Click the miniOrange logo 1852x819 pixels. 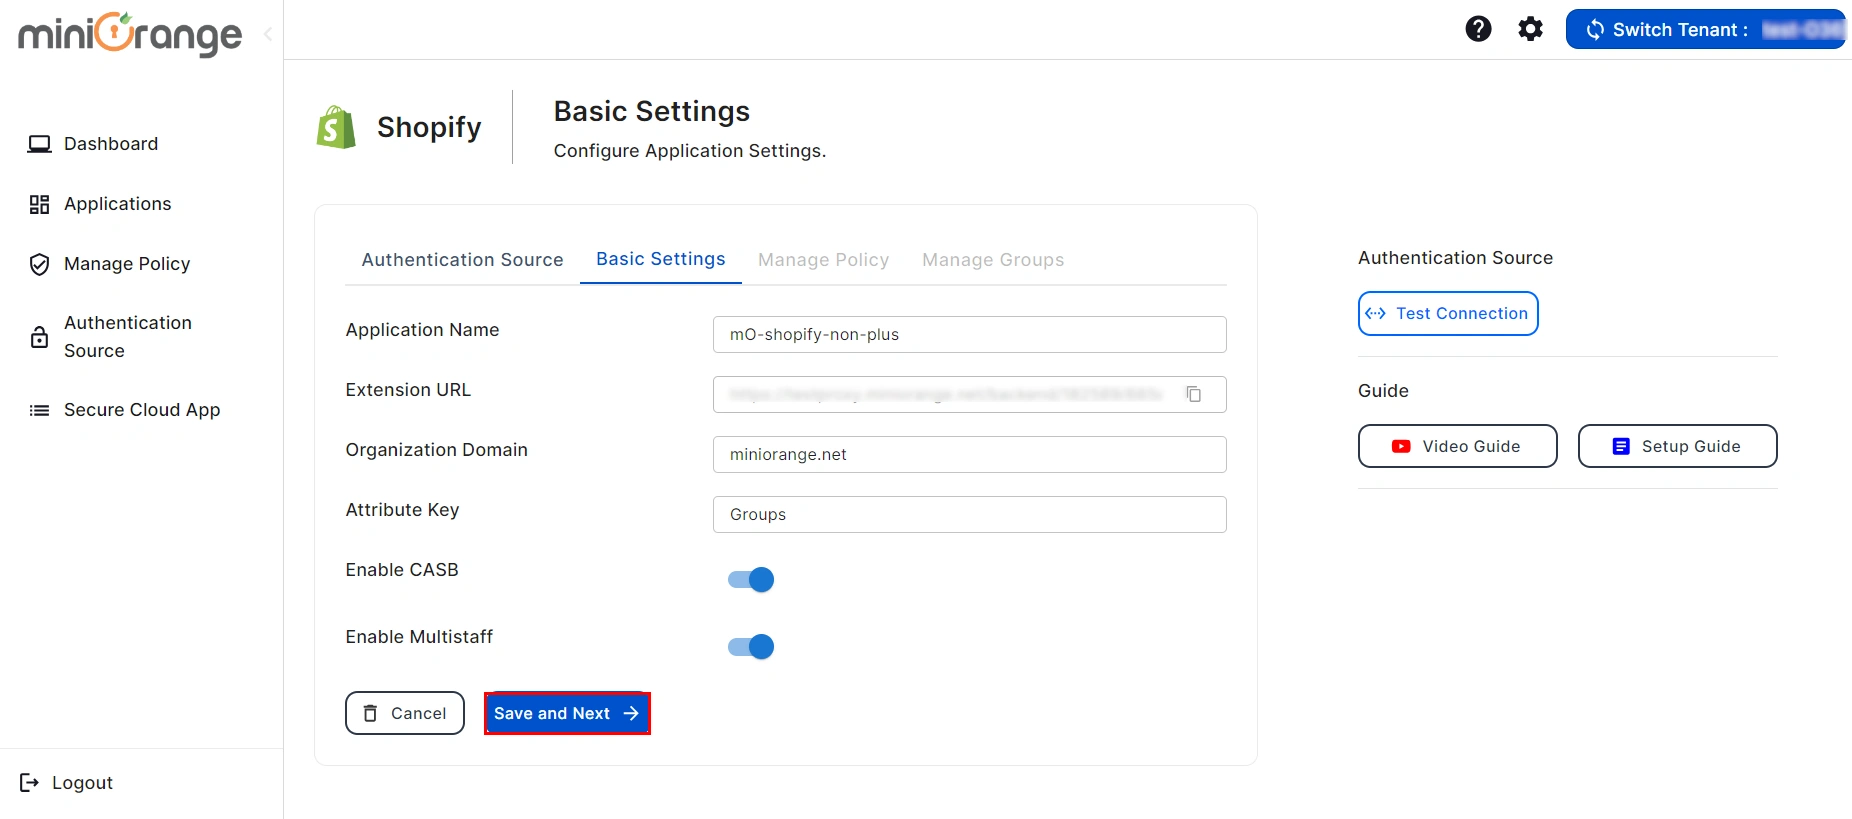pos(130,34)
